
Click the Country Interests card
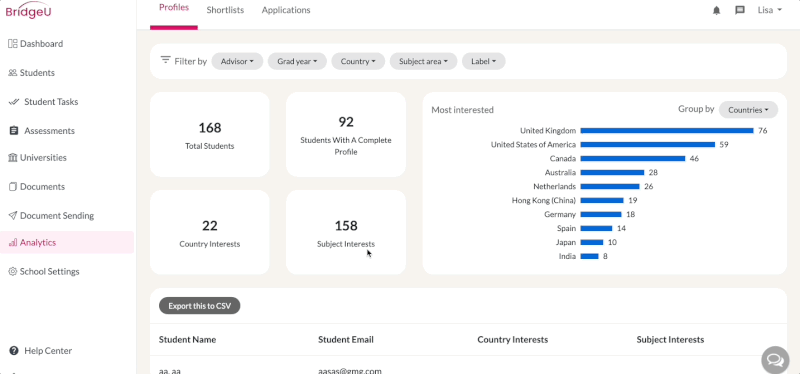point(210,233)
